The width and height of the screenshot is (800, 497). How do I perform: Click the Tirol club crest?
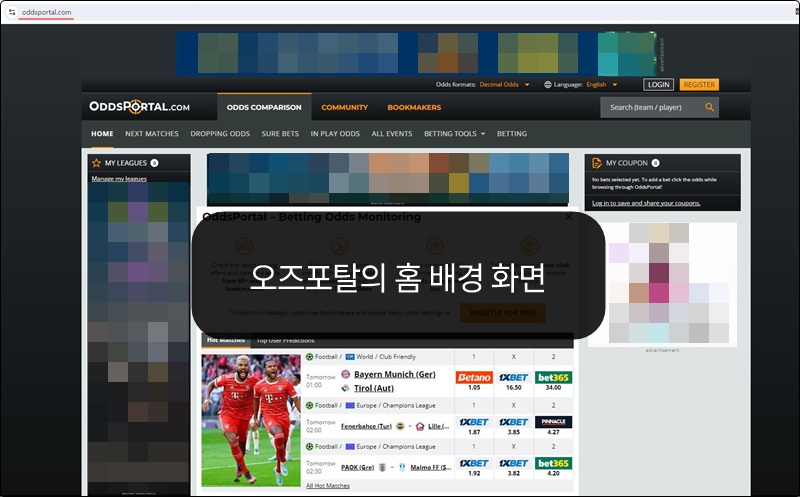point(345,388)
